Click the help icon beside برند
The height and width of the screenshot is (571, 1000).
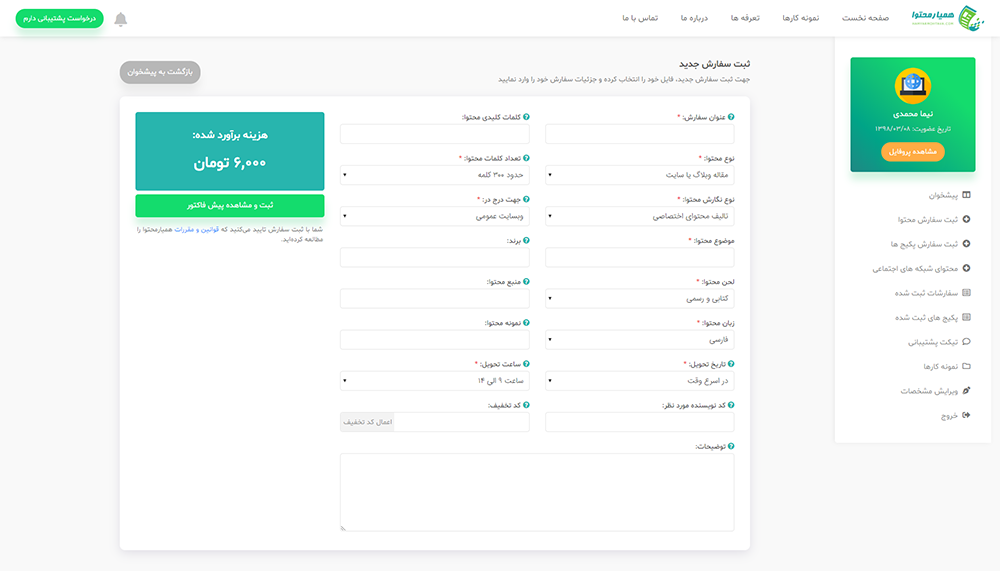pos(526,241)
